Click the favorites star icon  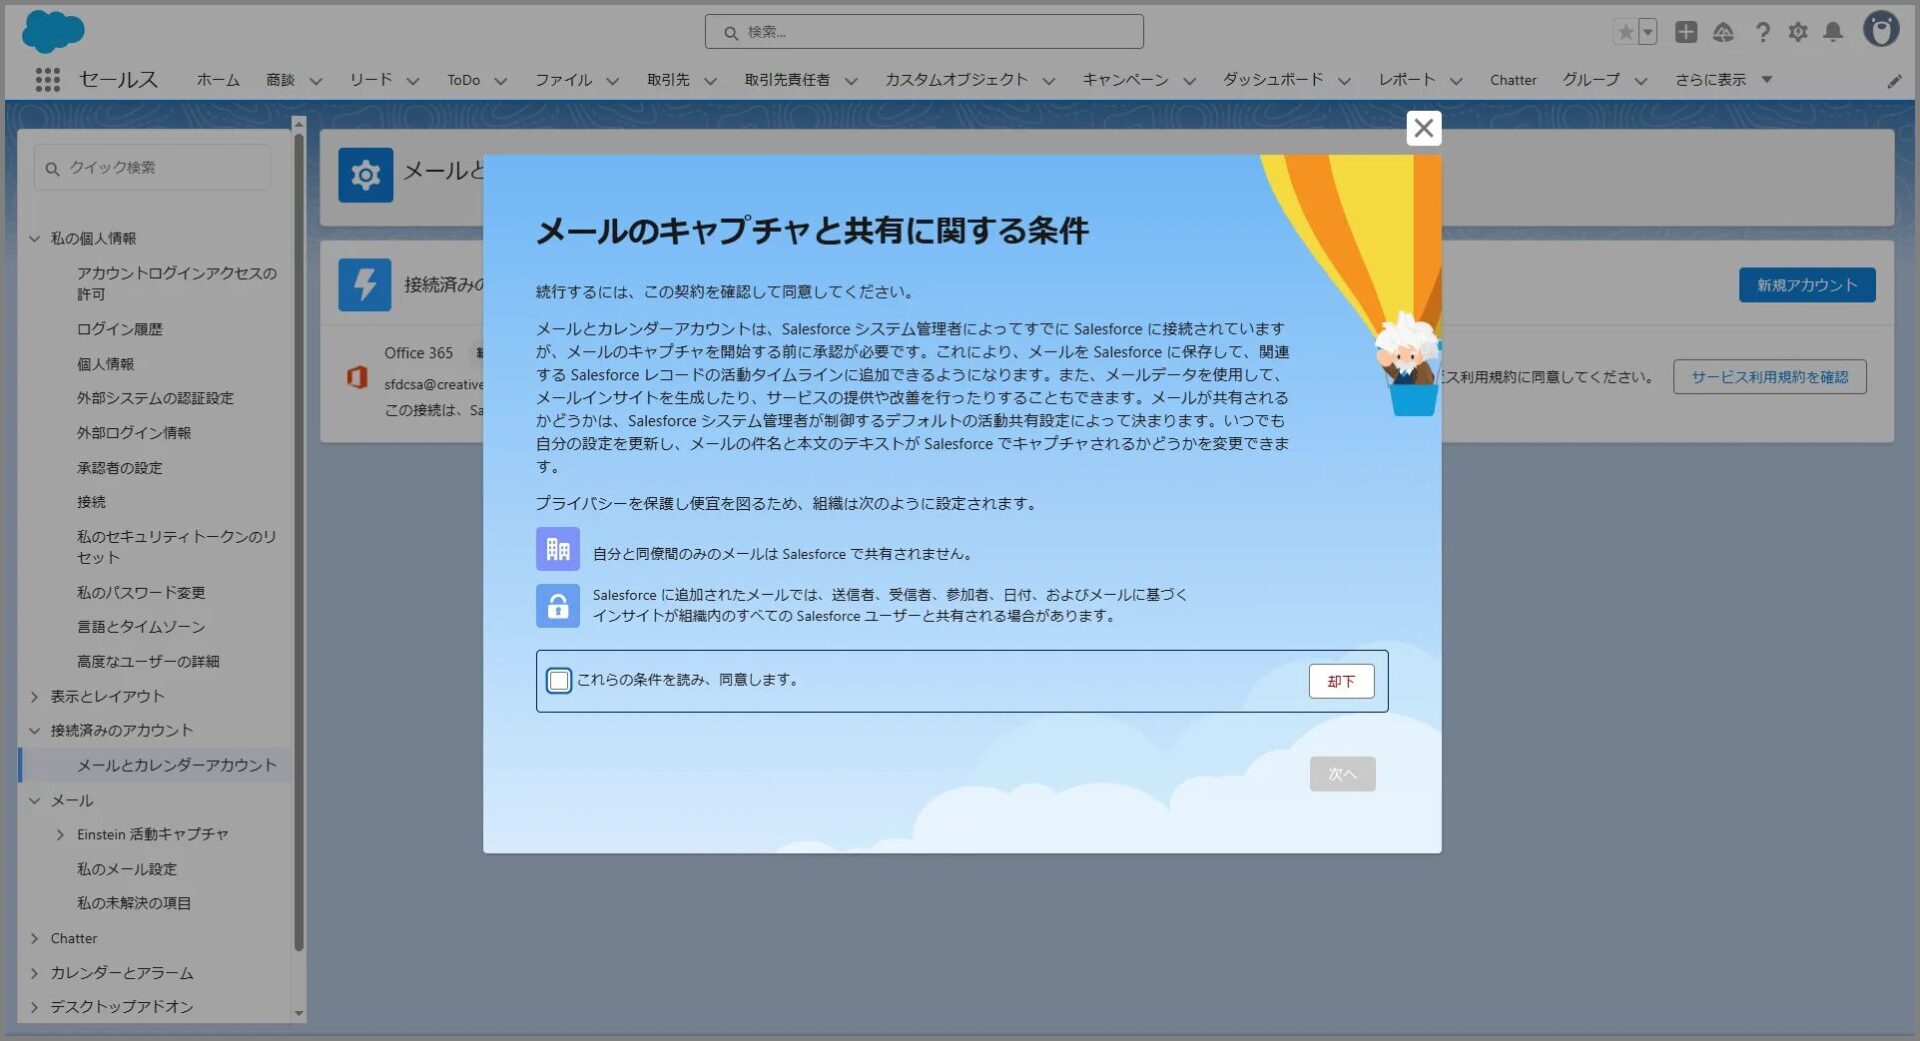[x=1625, y=32]
